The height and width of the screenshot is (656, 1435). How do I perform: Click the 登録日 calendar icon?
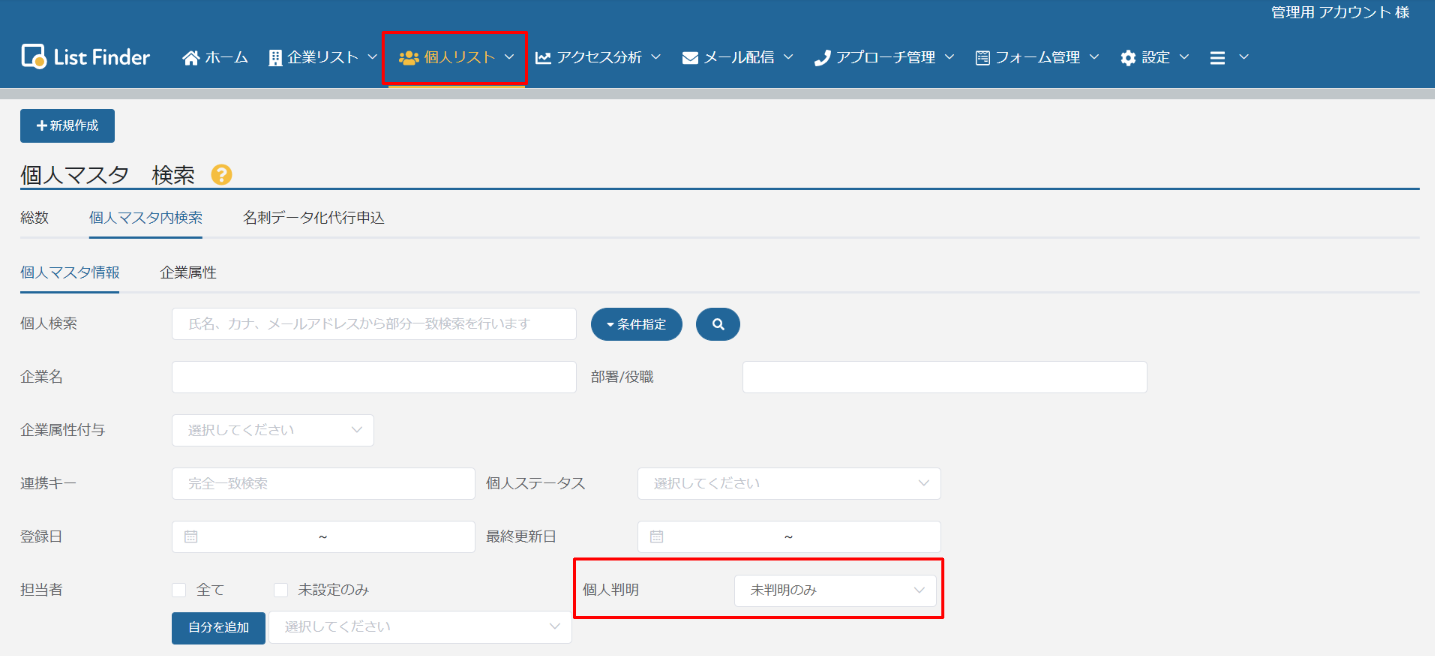pyautogui.click(x=191, y=537)
